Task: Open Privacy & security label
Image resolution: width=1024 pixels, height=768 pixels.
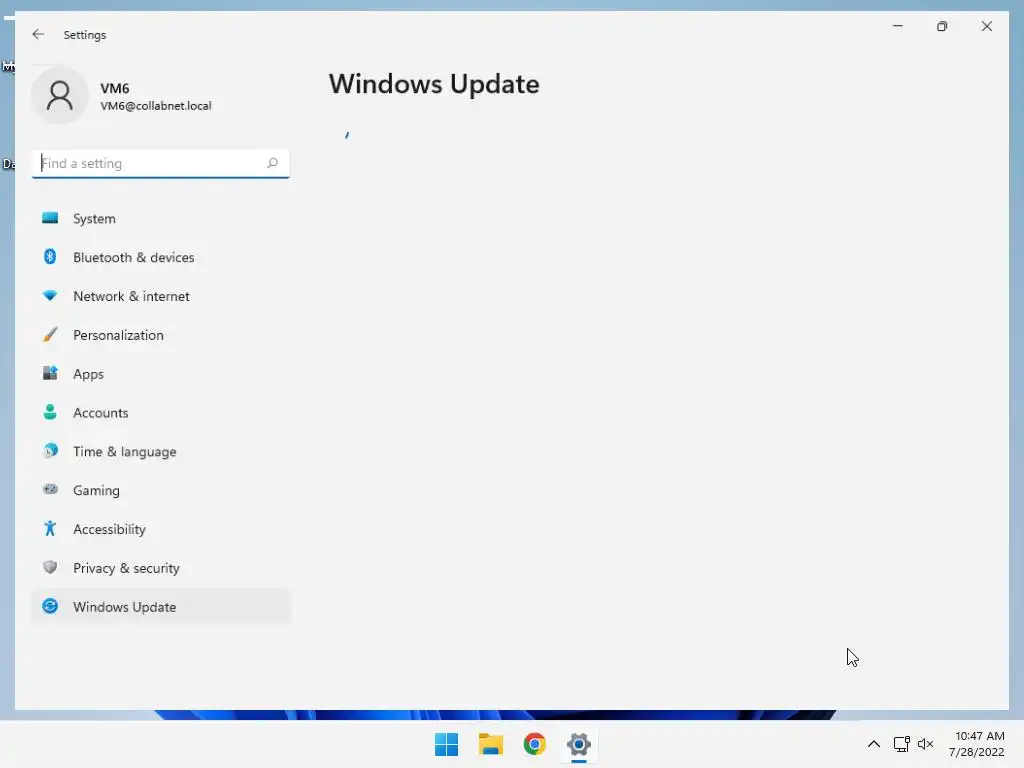Action: point(126,568)
